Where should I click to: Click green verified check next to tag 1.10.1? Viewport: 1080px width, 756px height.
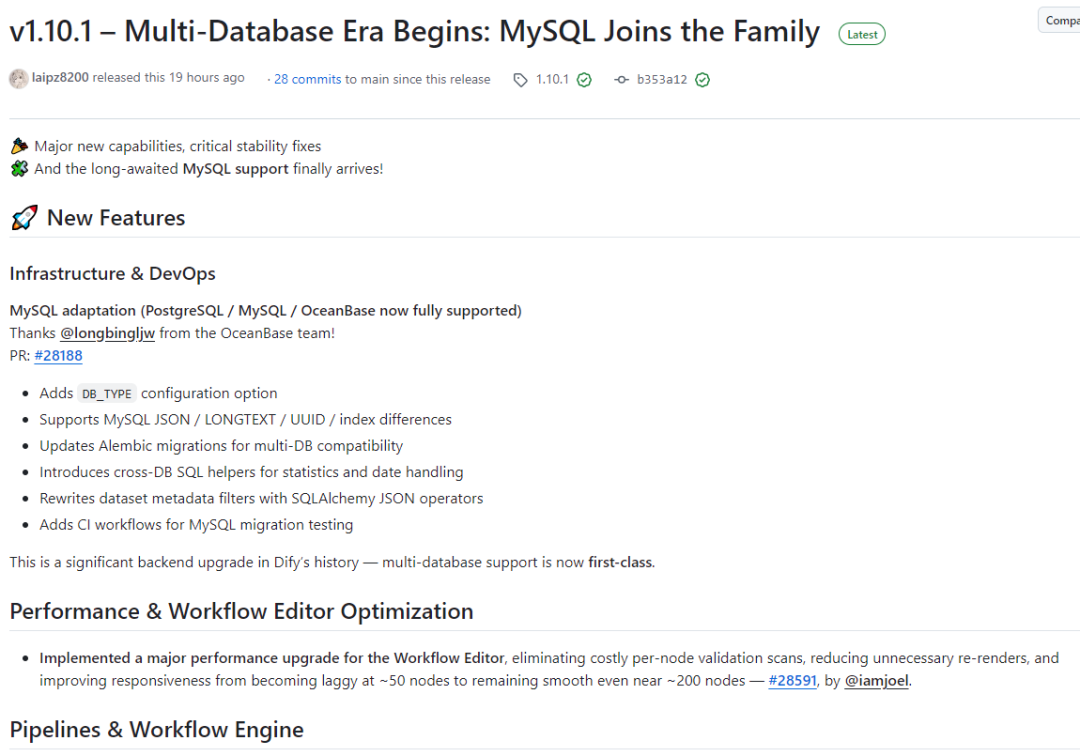point(584,80)
